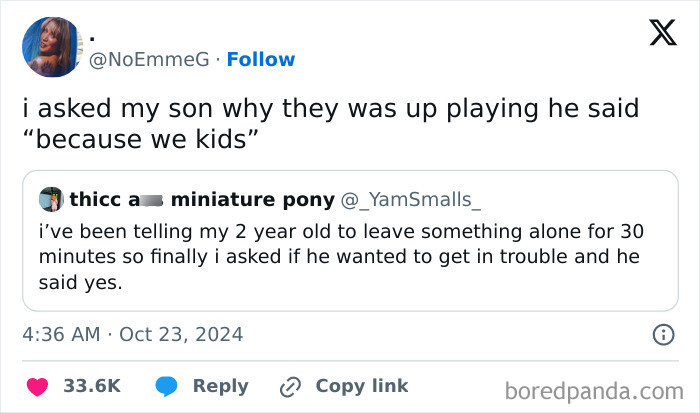Open the NoEmmeG profile avatar

pos(51,46)
